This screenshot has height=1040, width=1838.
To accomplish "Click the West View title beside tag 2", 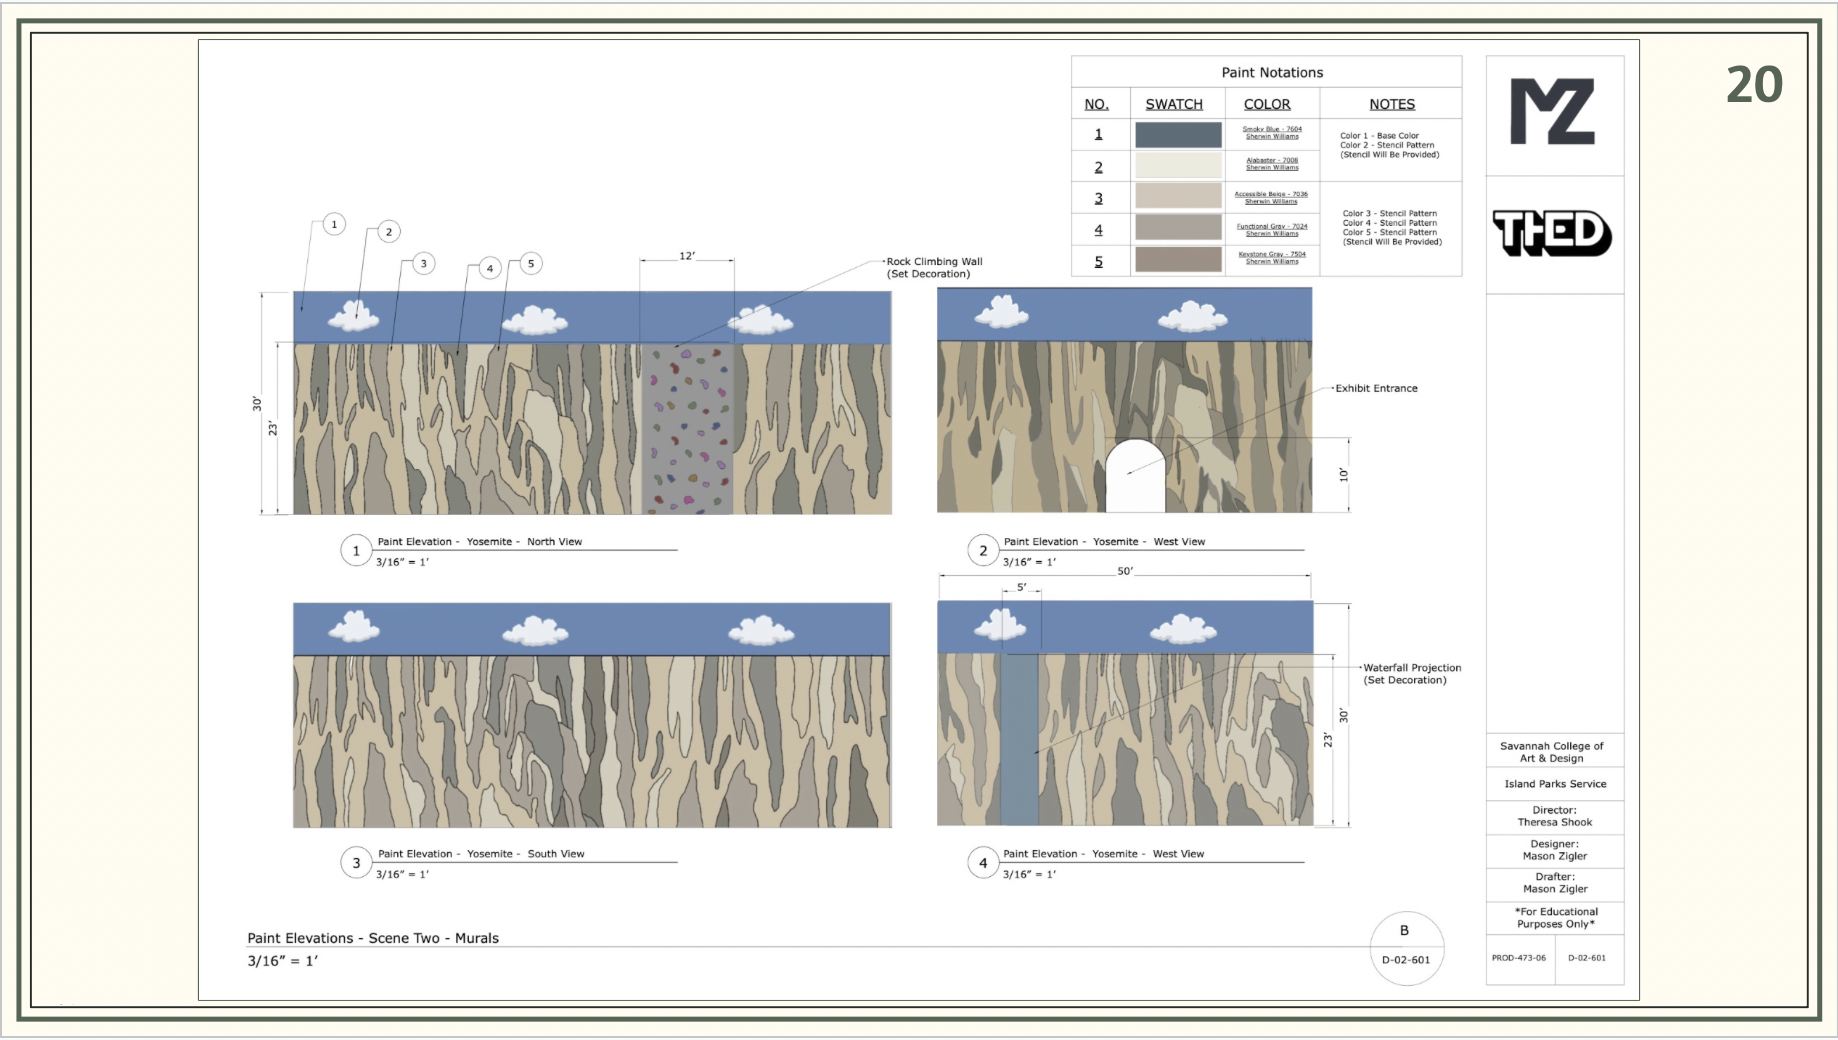I will pos(1105,541).
